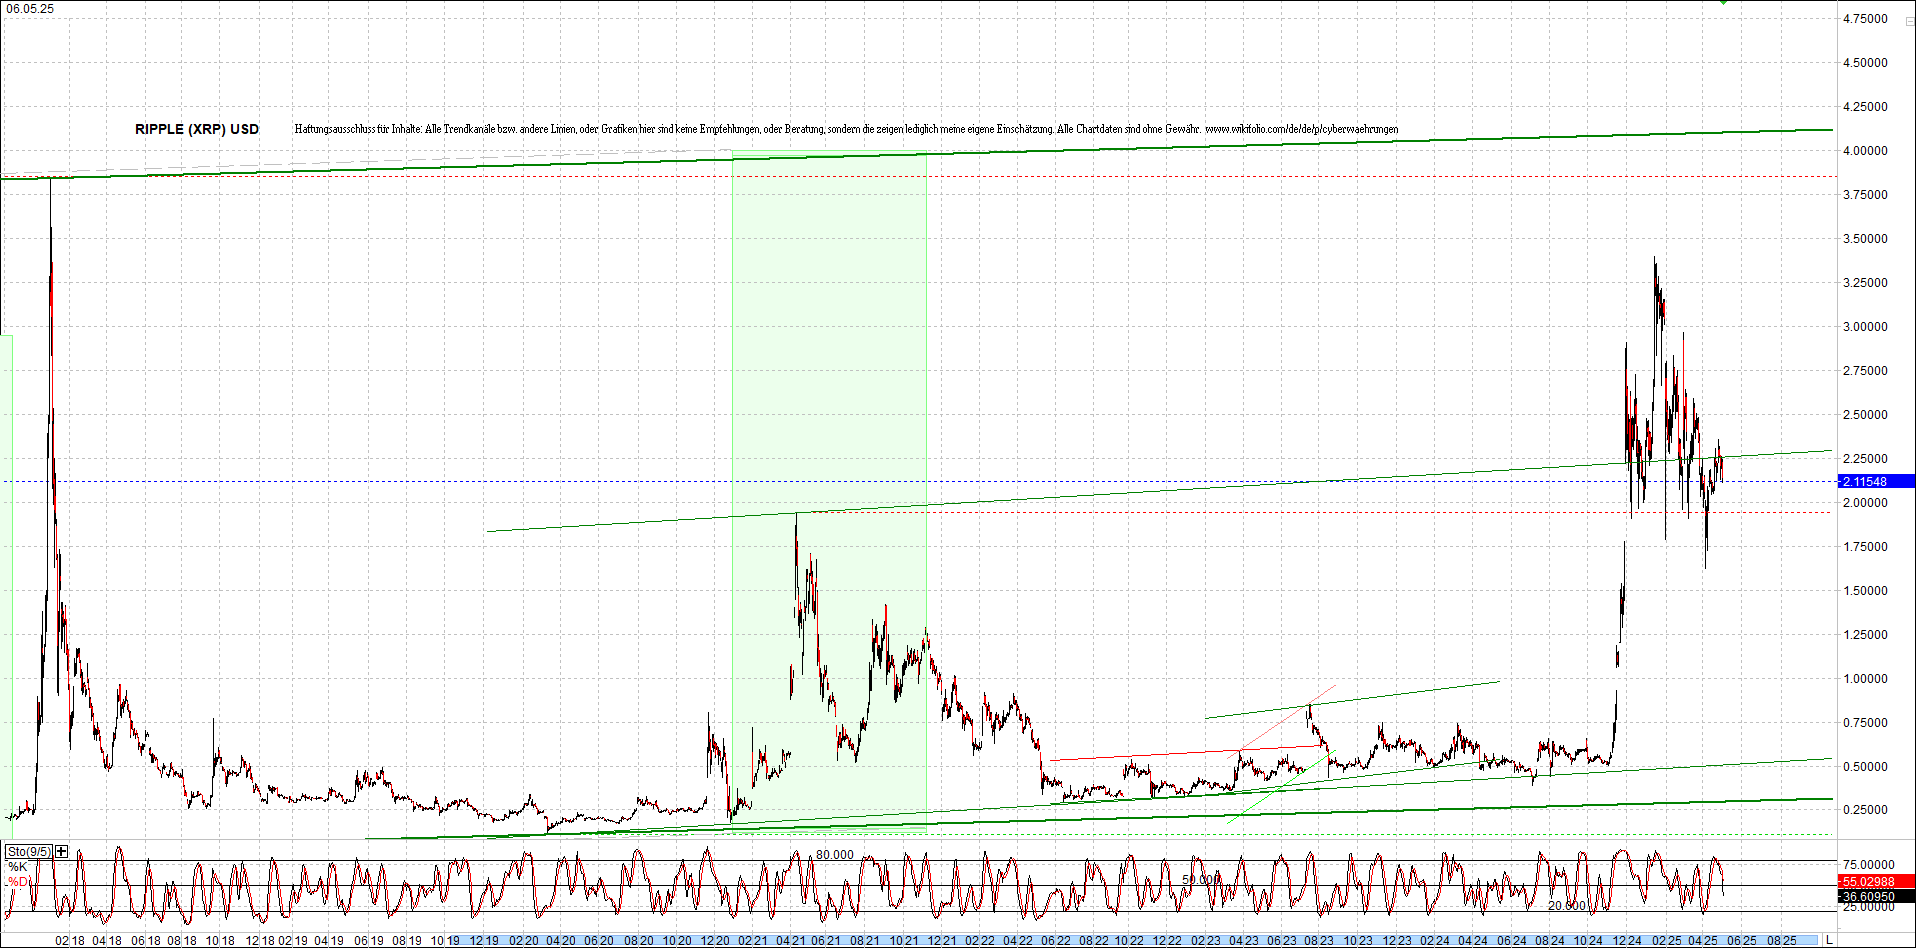This screenshot has height=948, width=1916.
Task: Click the + to add an indicator
Action: pos(61,851)
